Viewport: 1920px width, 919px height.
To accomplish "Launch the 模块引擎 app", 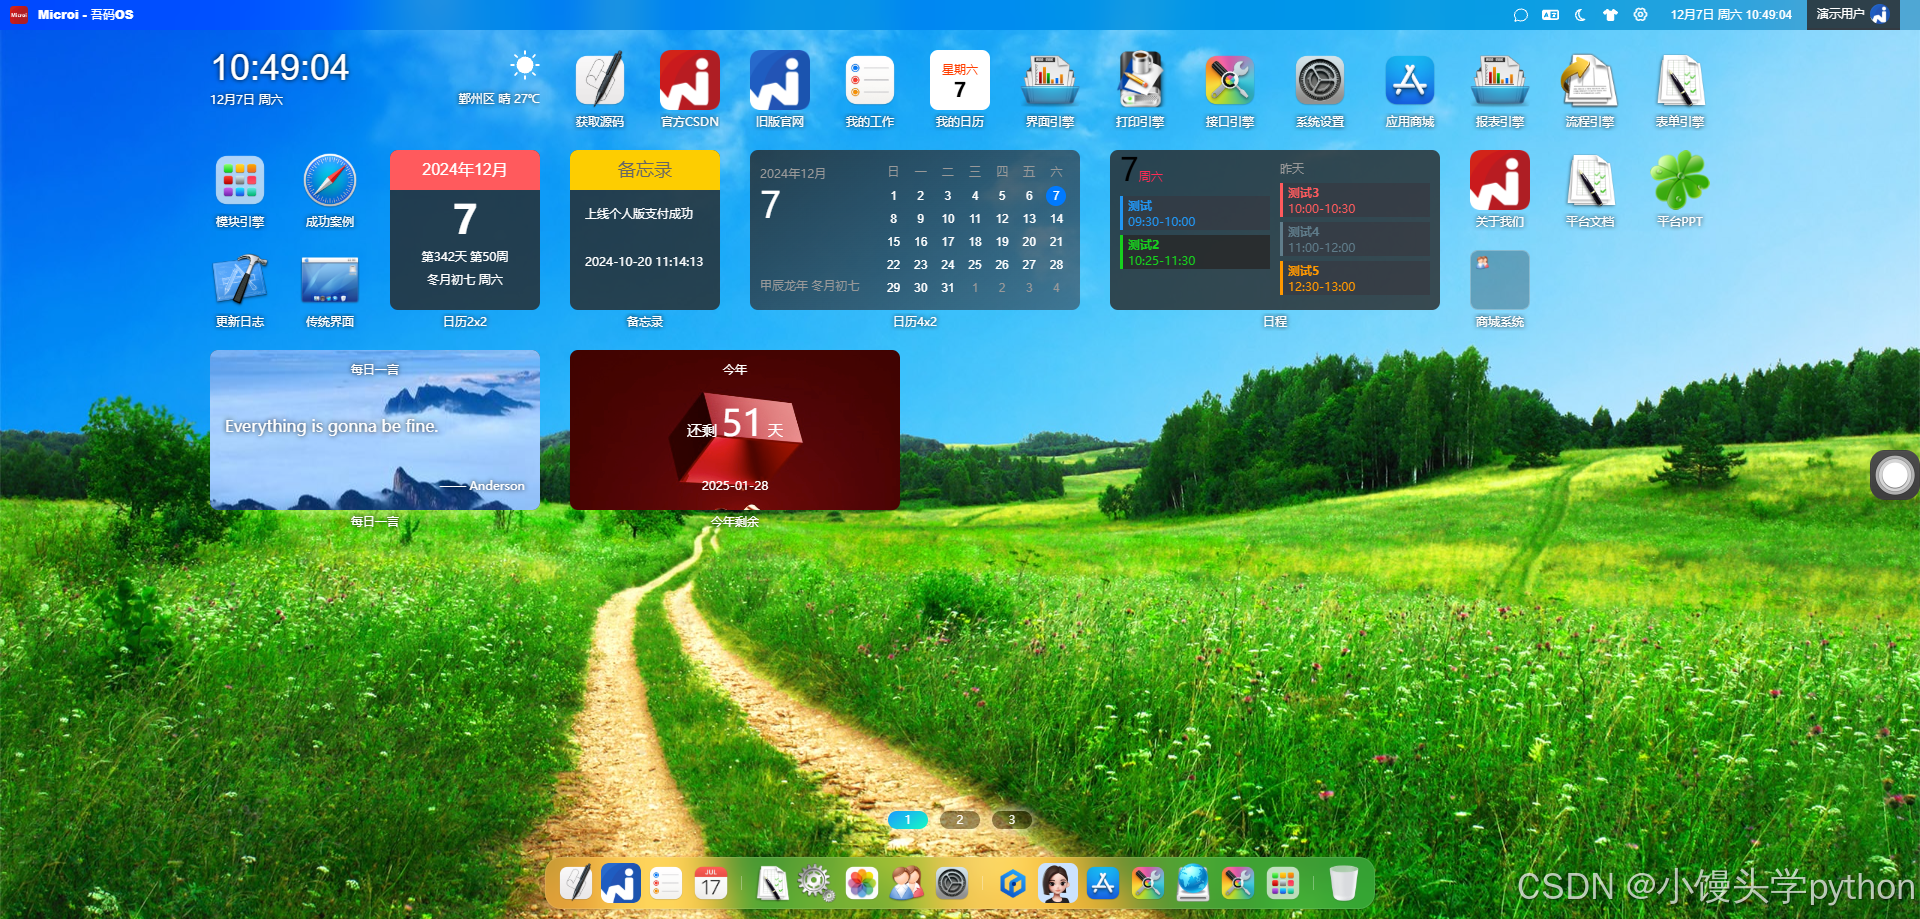I will (x=240, y=180).
